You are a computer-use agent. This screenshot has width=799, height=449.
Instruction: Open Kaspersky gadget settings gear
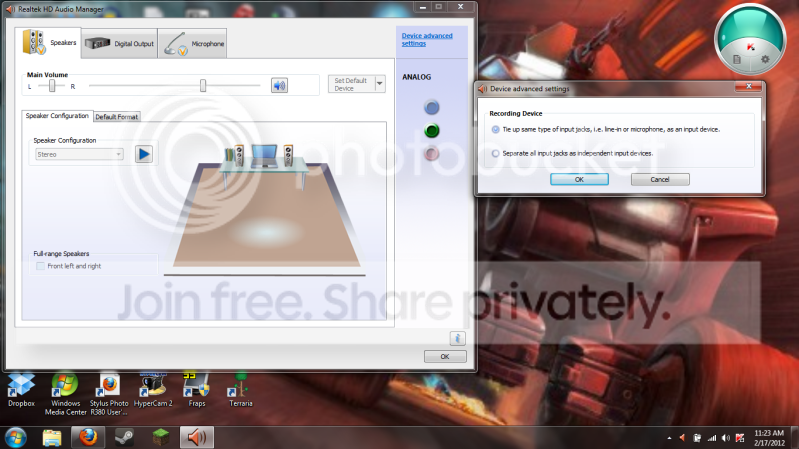pyautogui.click(x=765, y=59)
